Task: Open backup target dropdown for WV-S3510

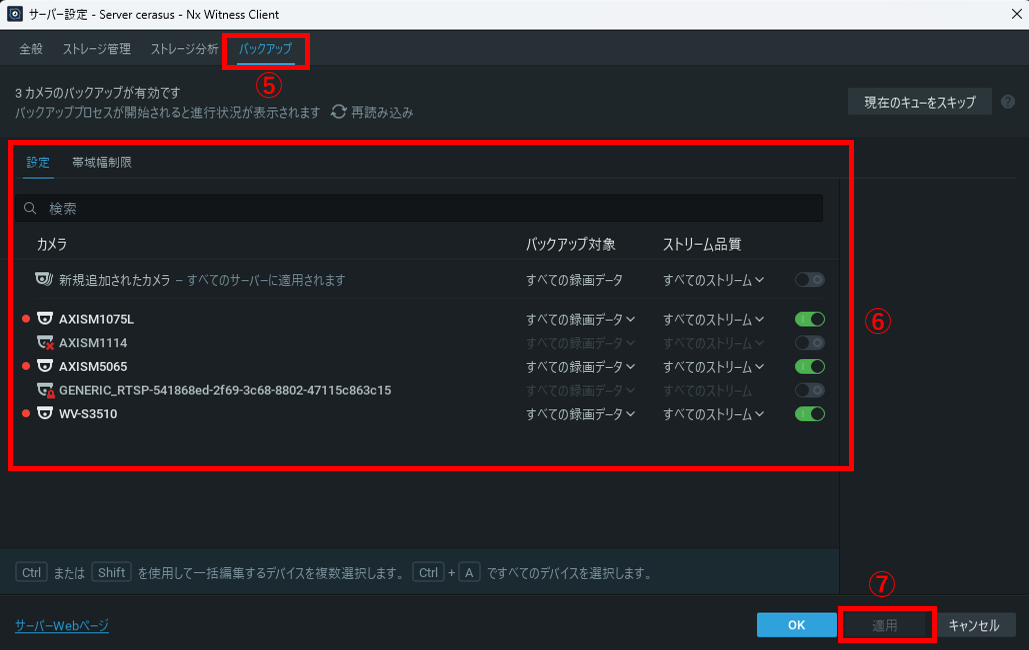Action: 580,414
